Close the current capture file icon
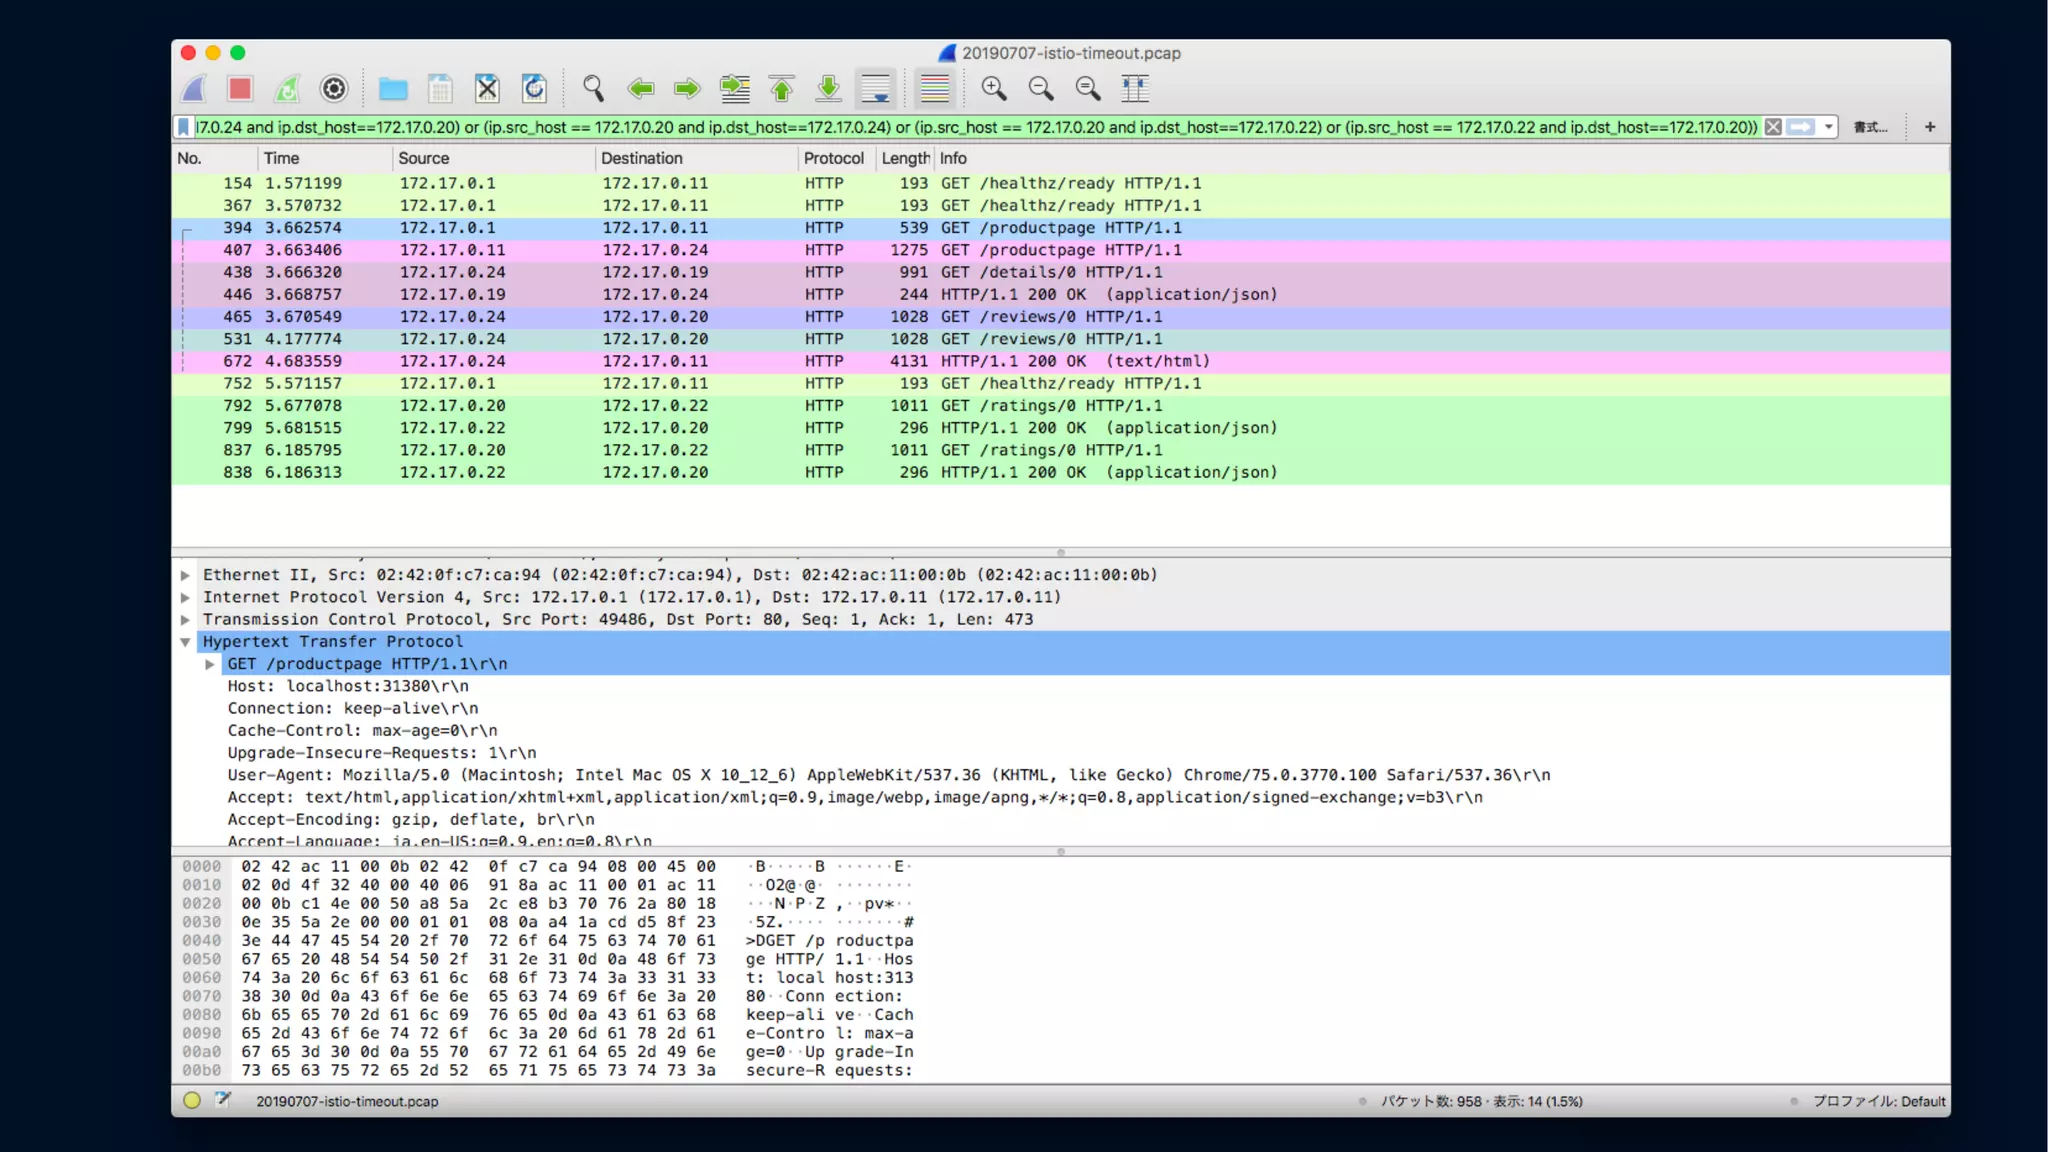The height and width of the screenshot is (1152, 2048). click(x=487, y=89)
